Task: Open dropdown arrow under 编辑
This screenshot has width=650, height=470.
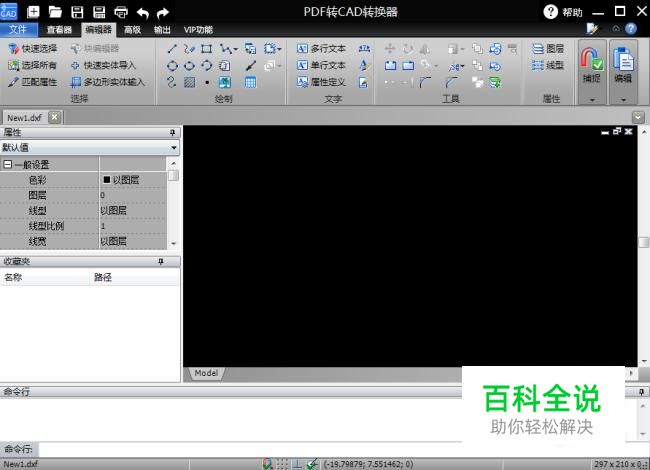Action: click(x=623, y=100)
